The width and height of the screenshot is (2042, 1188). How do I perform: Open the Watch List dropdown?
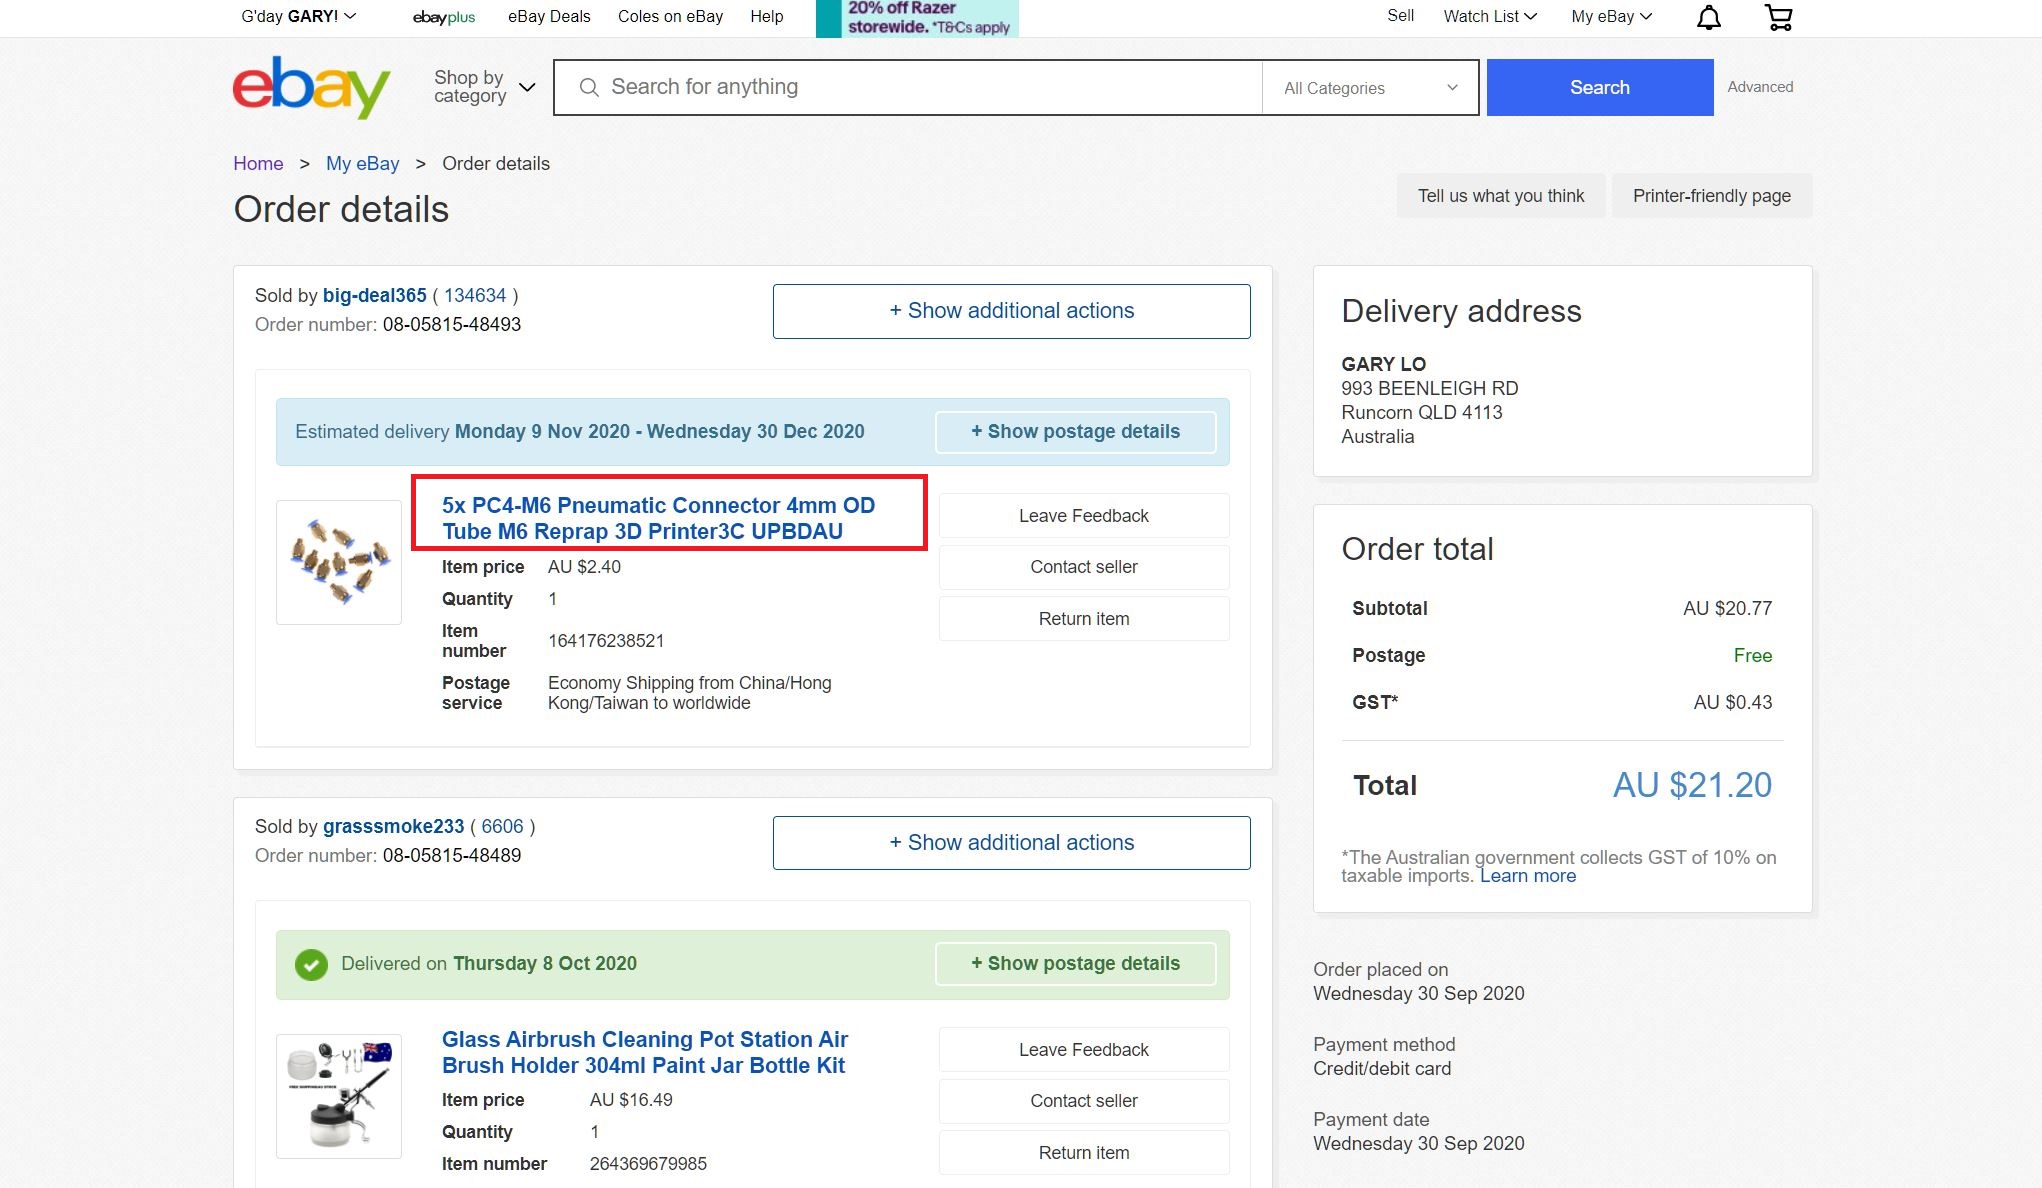1490,16
